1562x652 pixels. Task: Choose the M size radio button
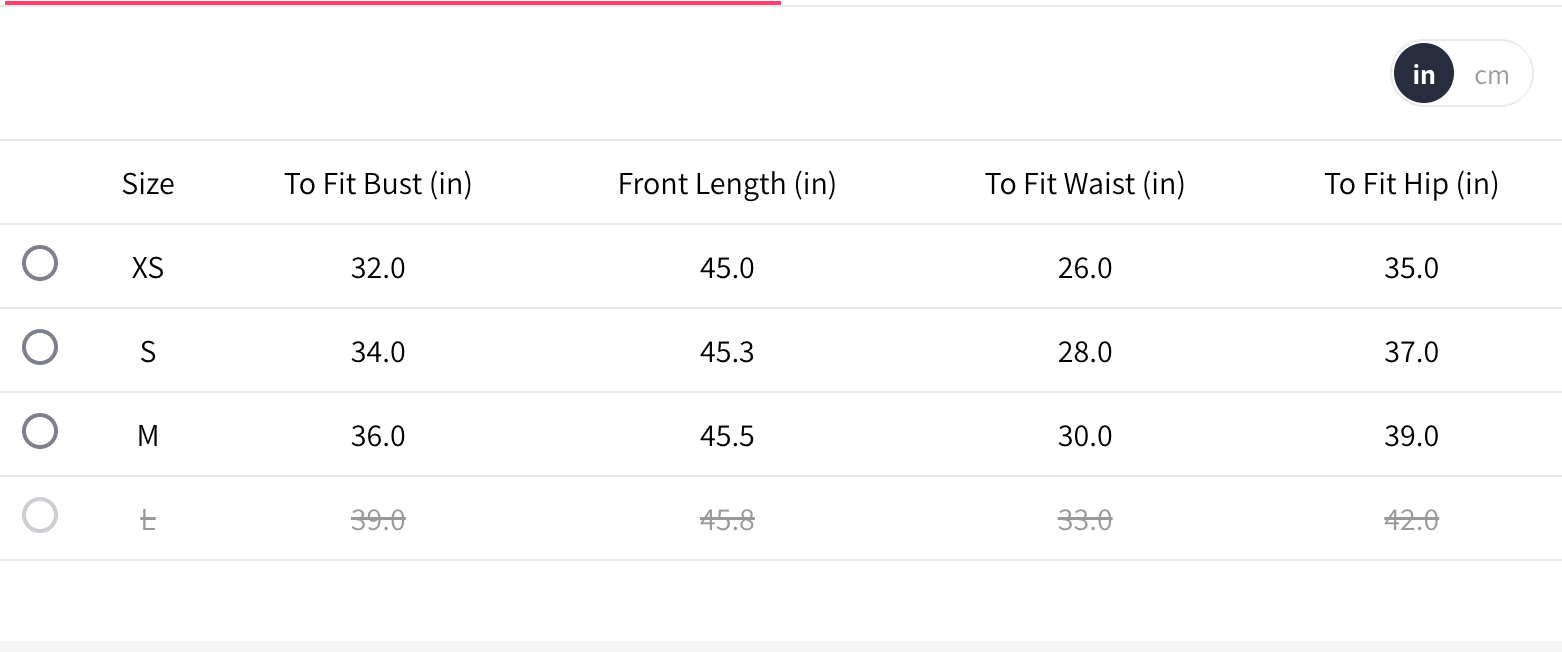40,432
